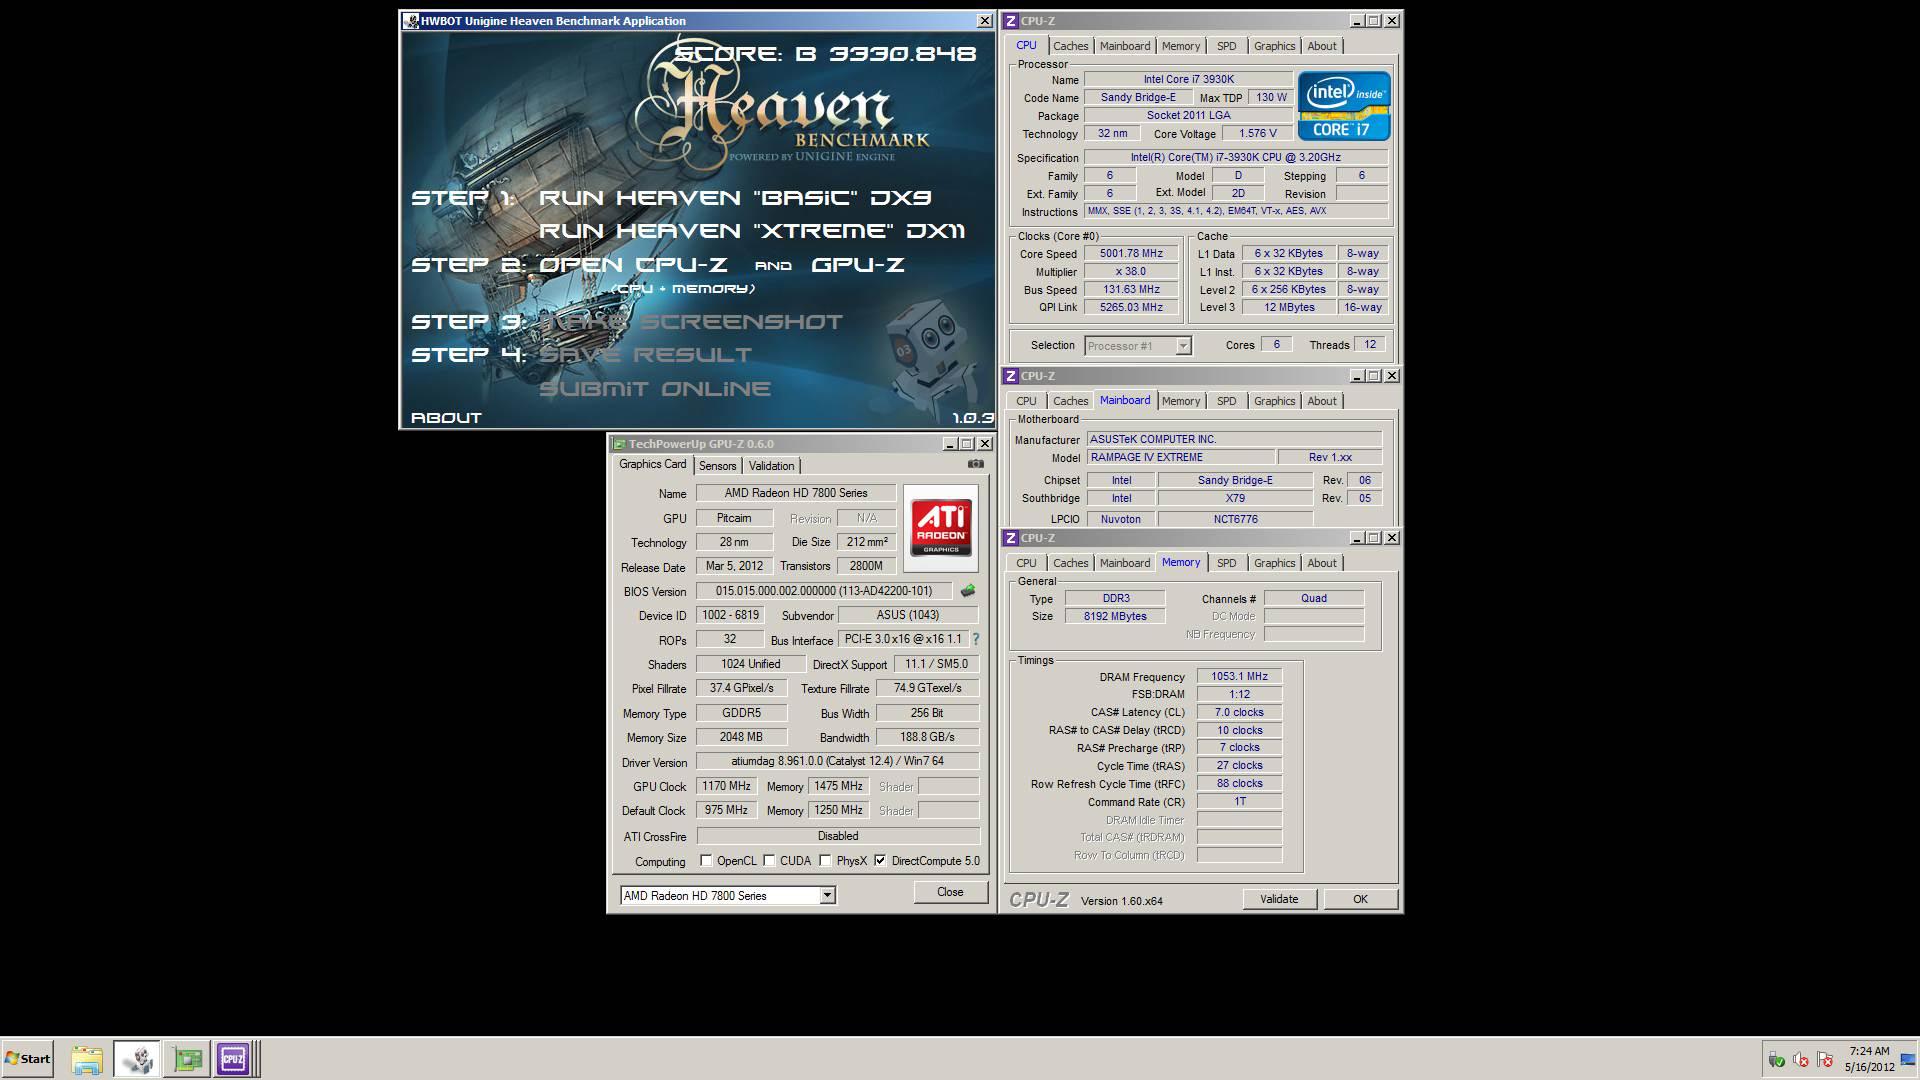The height and width of the screenshot is (1080, 1920).
Task: Click the GPU-Z screenshot camera icon
Action: 976,464
